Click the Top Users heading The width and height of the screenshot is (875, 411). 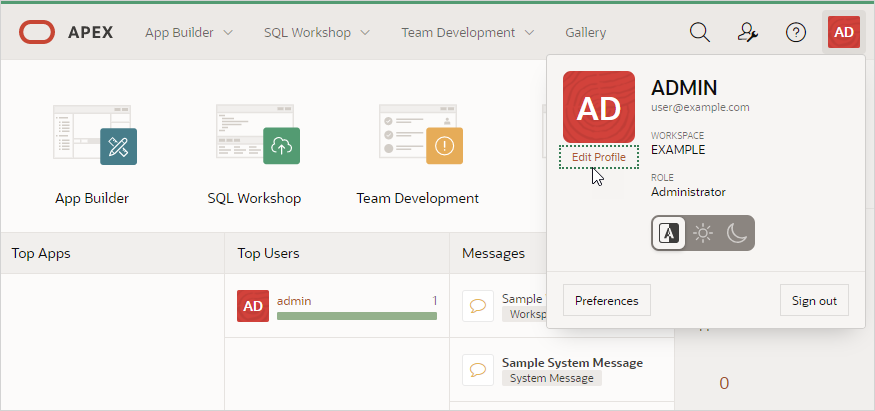(x=268, y=253)
